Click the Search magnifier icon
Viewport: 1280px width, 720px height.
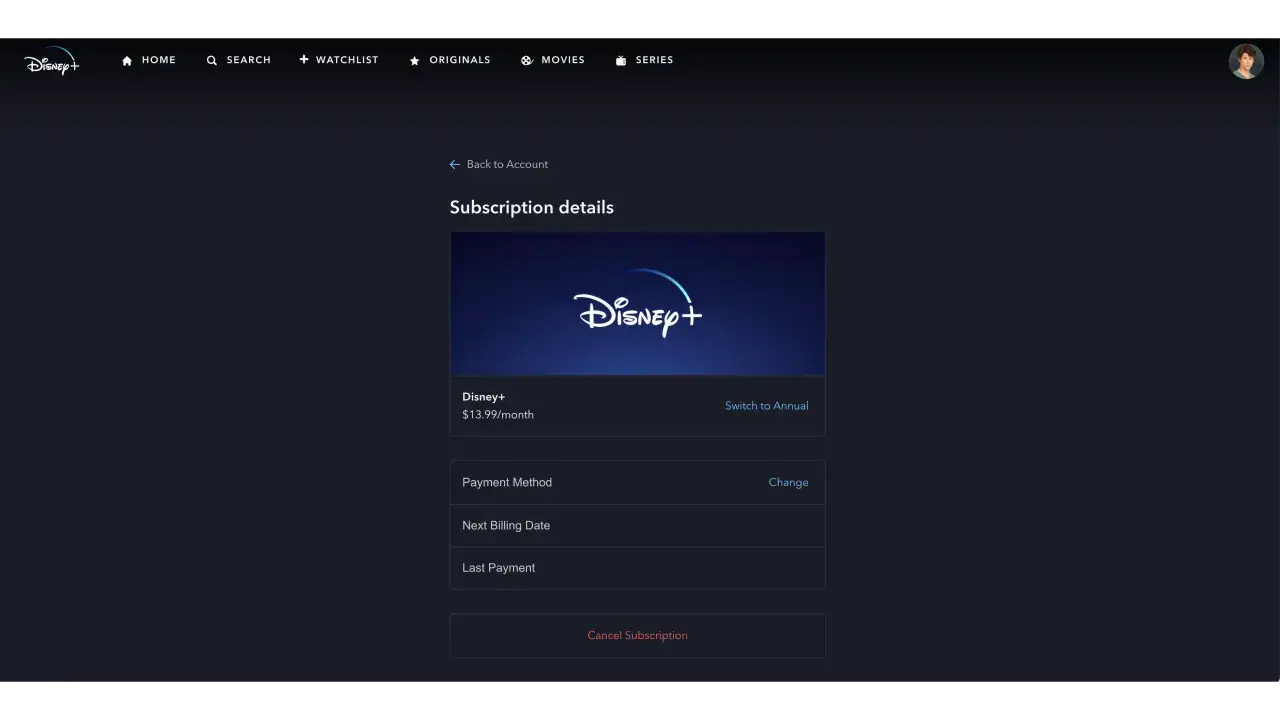click(212, 61)
